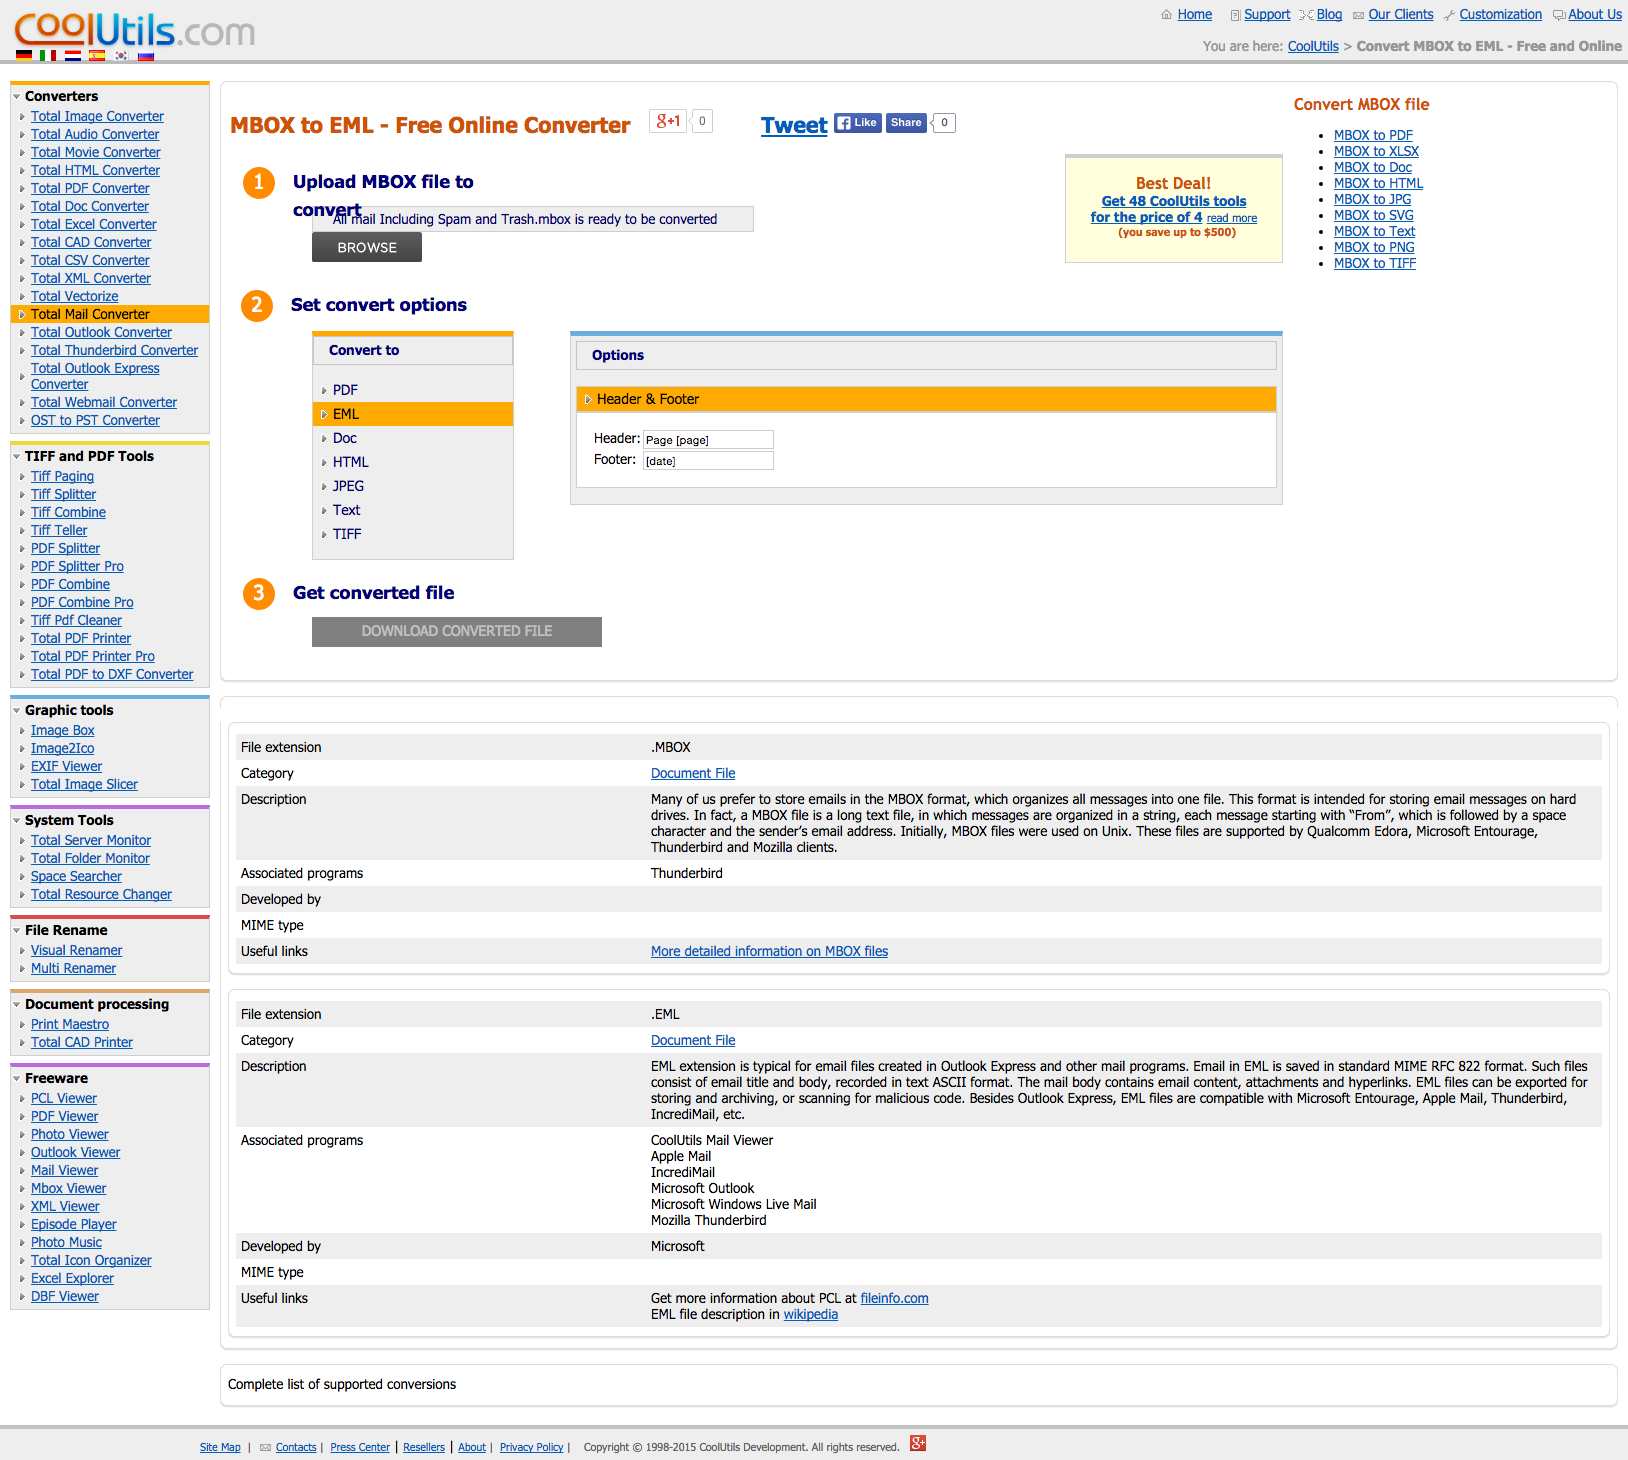Click the Facebook Like button

point(858,123)
